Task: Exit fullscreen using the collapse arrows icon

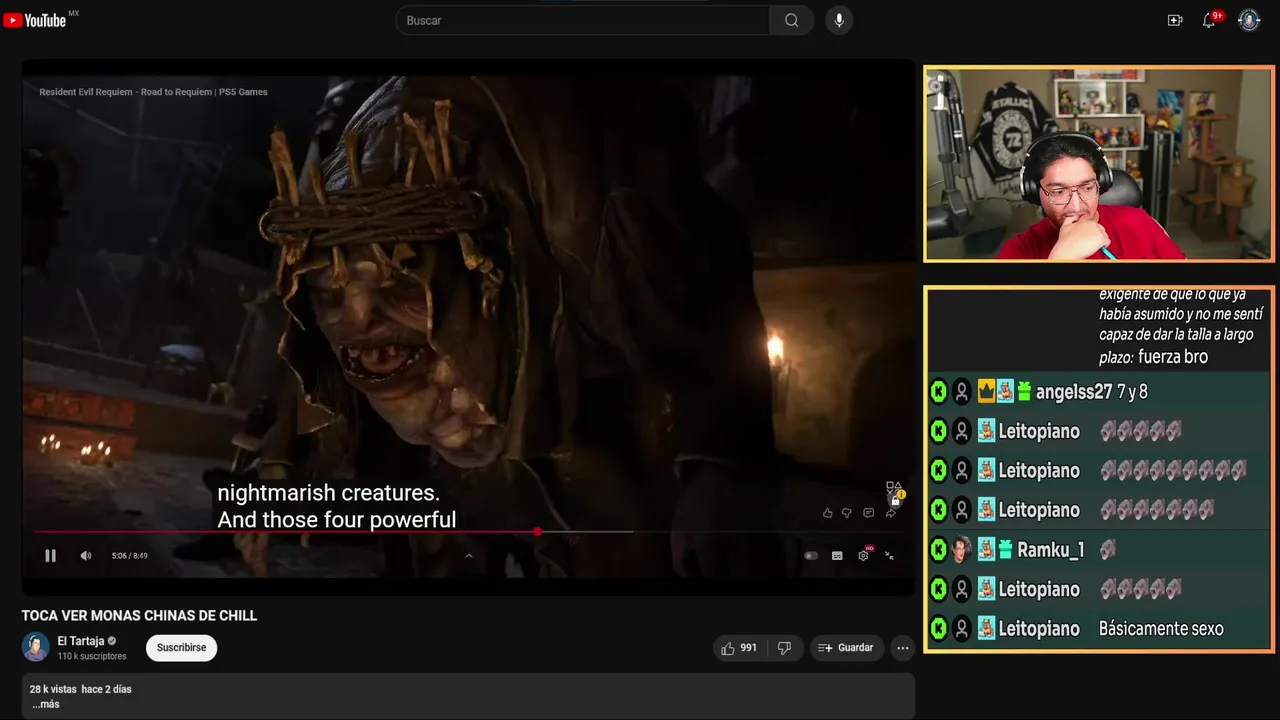Action: [889, 556]
